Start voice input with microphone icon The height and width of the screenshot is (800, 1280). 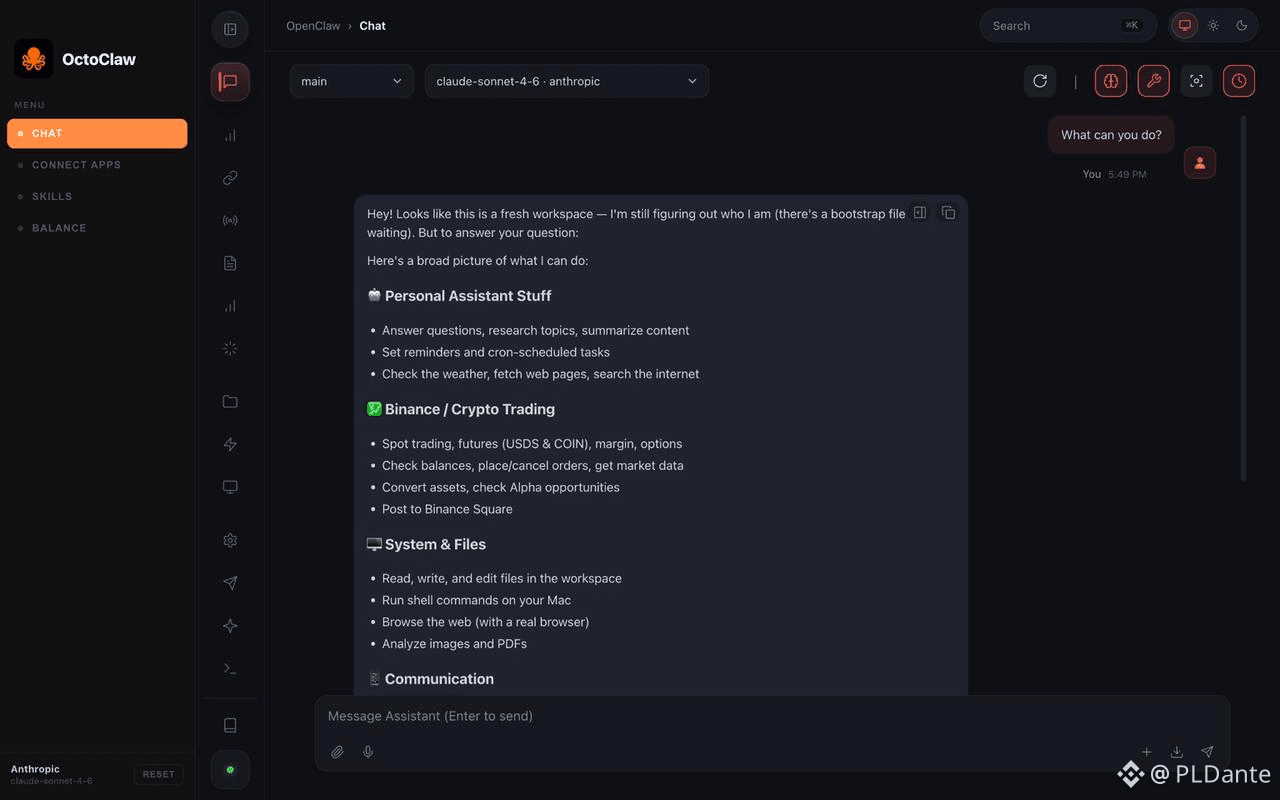368,752
